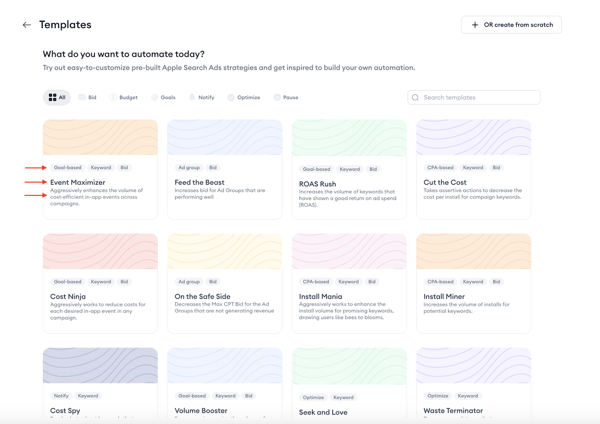
Task: Click CPA-based tag on Install Mania card
Action: [316, 282]
